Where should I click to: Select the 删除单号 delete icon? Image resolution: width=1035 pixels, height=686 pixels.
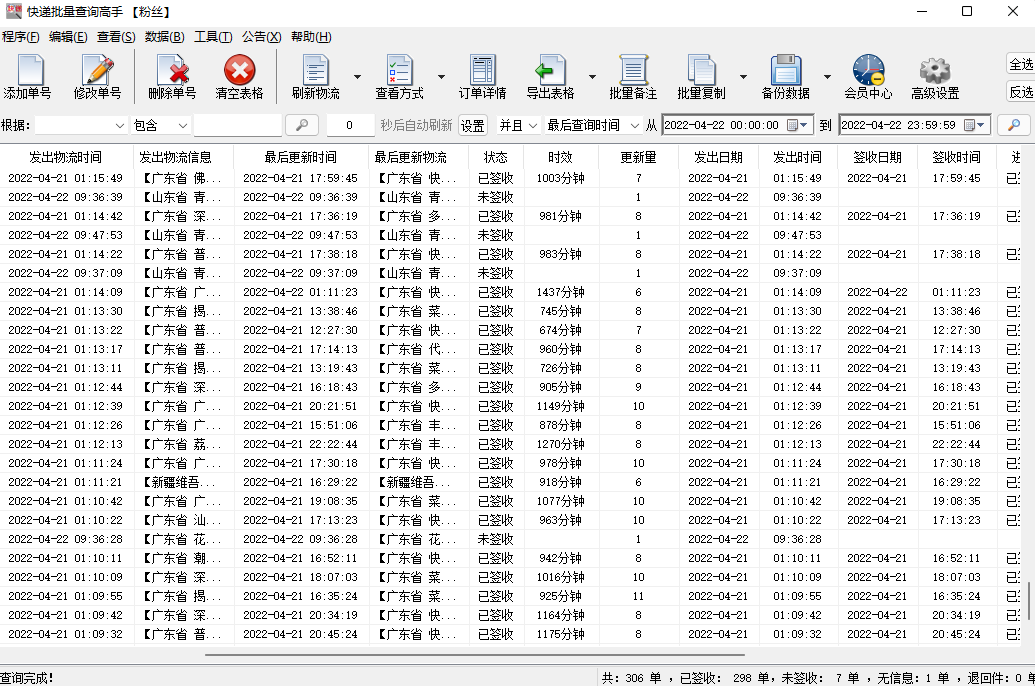coord(172,77)
